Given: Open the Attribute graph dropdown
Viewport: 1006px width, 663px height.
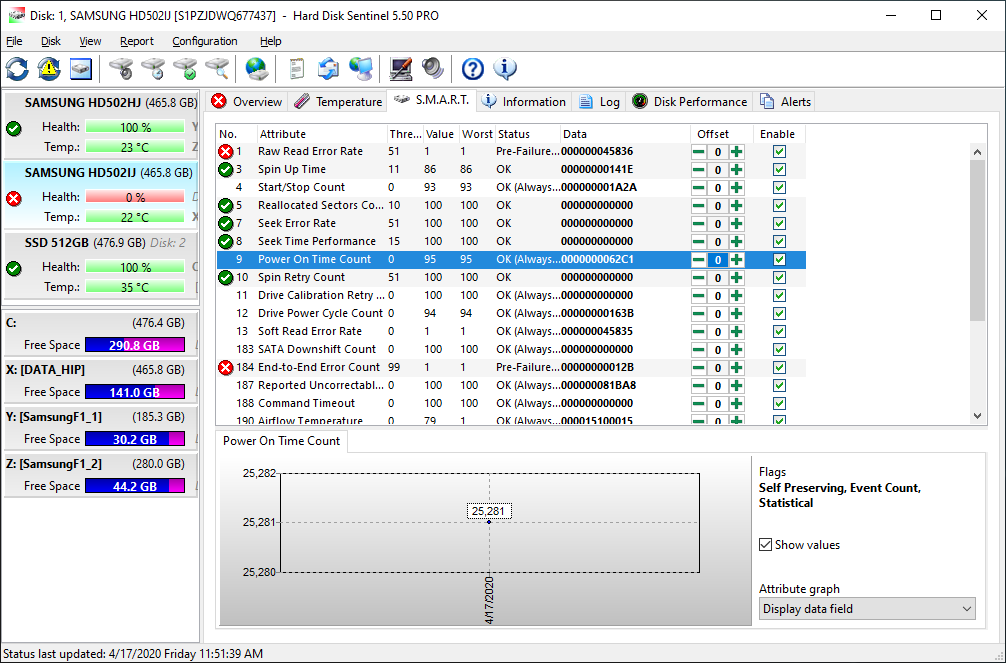Looking at the screenshot, I should tap(867, 609).
